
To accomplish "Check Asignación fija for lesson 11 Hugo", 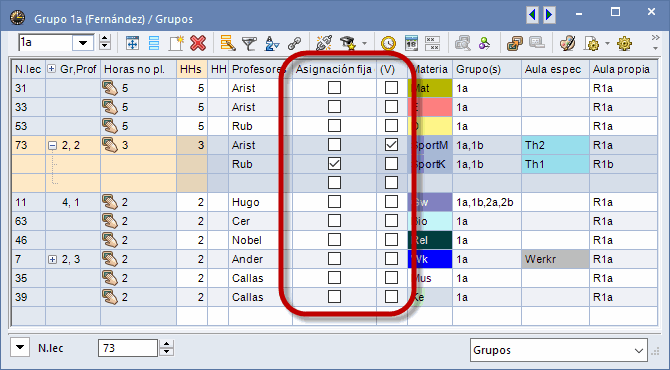I will [x=334, y=202].
